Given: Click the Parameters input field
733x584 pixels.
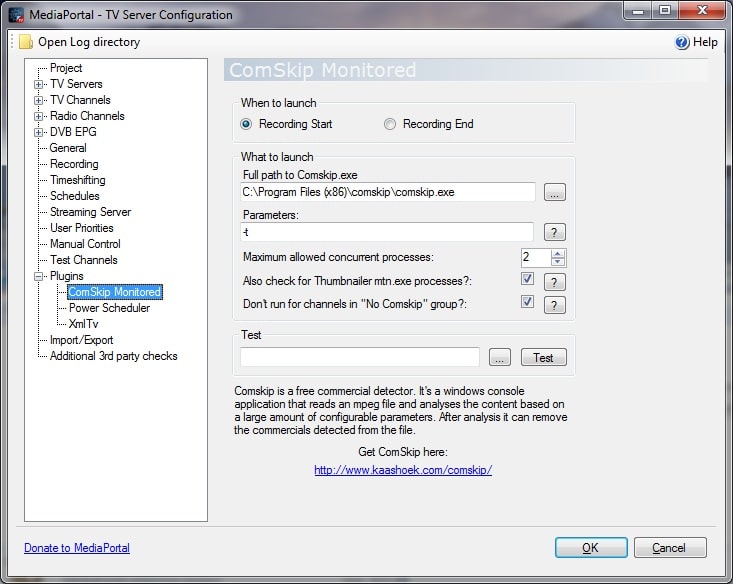Looking at the screenshot, I should (x=387, y=232).
